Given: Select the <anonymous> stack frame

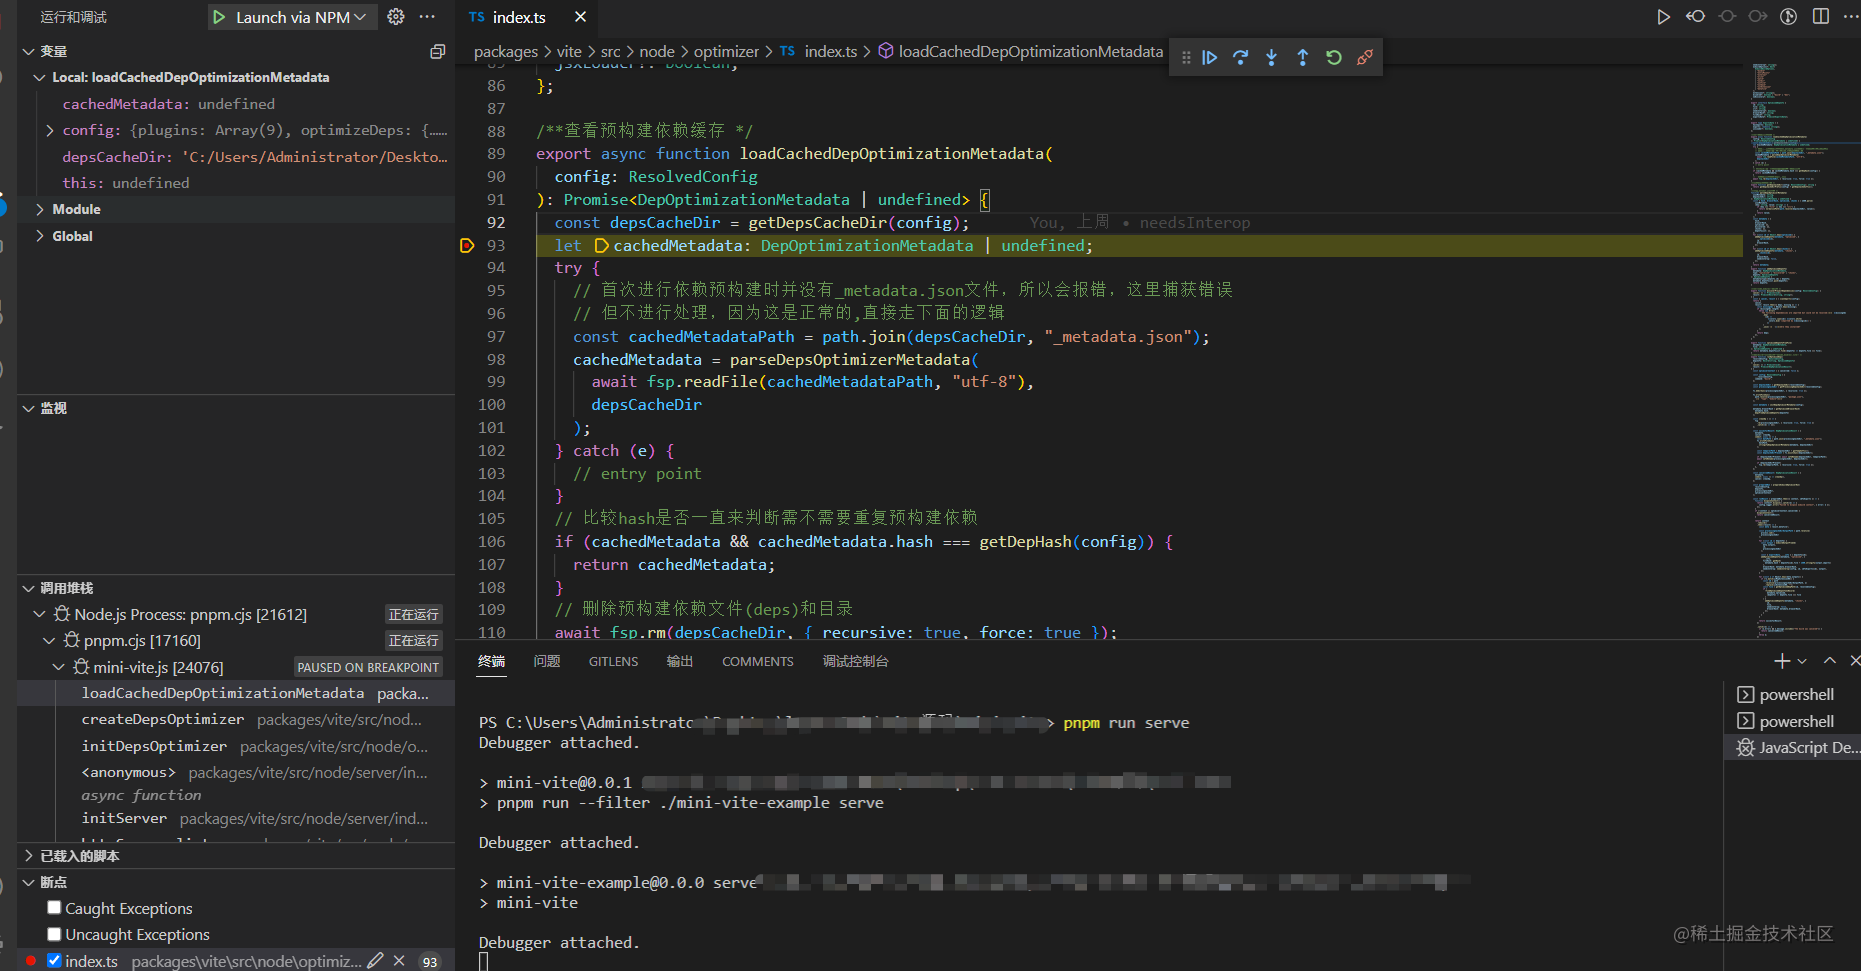Looking at the screenshot, I should [236, 773].
